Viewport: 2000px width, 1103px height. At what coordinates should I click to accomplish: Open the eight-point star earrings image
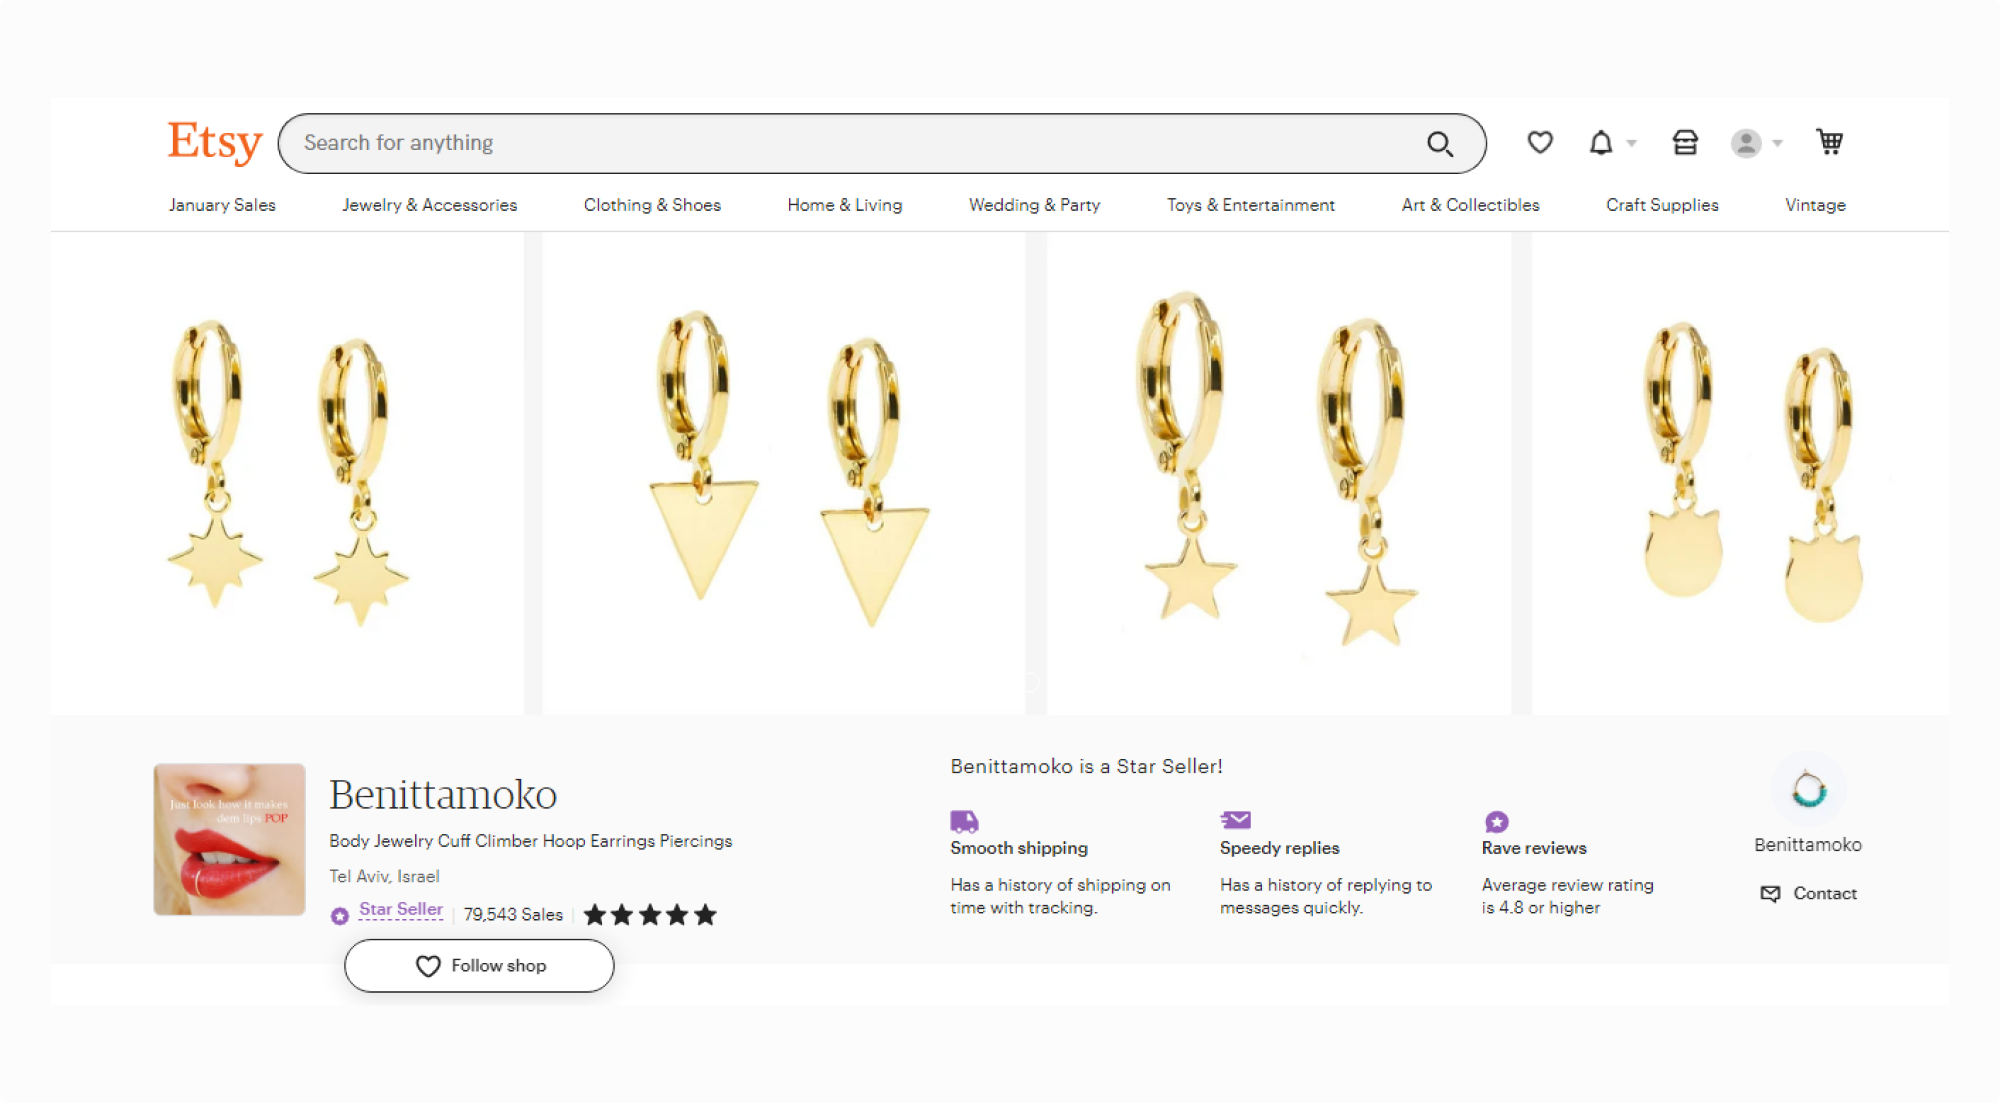(x=287, y=473)
